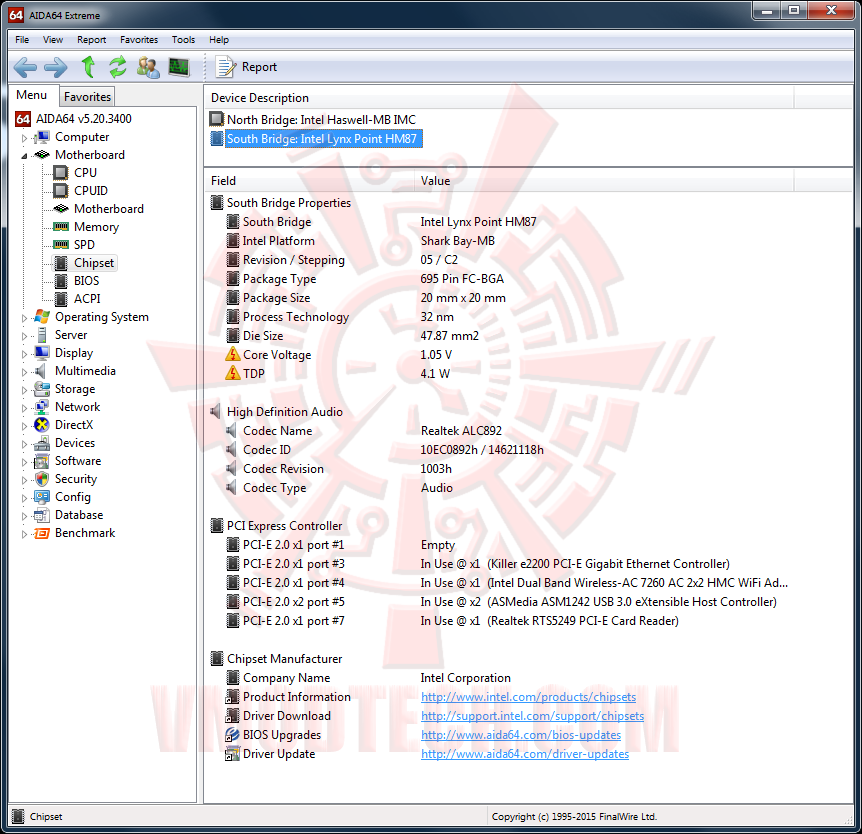Select the Memory tree item
The height and width of the screenshot is (834, 862).
coord(96,227)
